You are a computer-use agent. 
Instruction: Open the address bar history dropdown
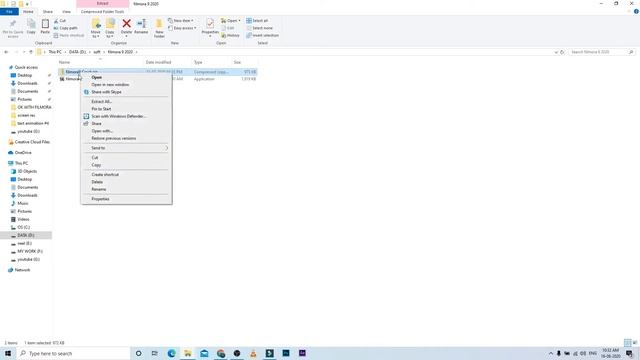pyautogui.click(x=556, y=52)
